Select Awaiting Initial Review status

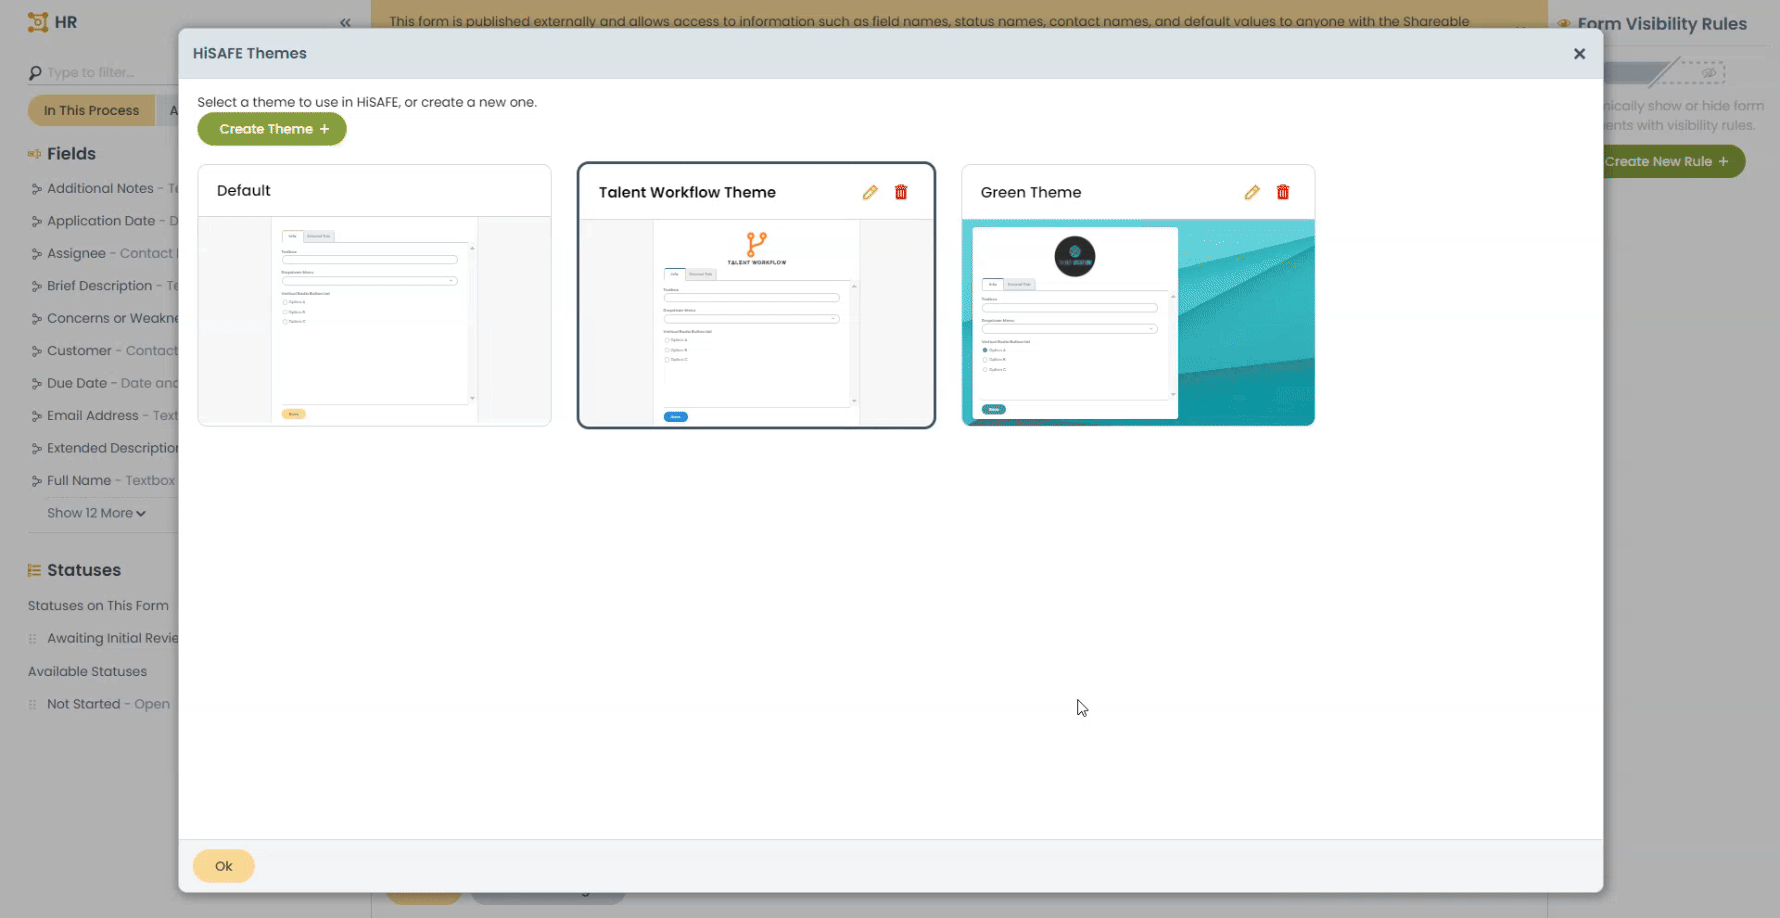click(104, 638)
